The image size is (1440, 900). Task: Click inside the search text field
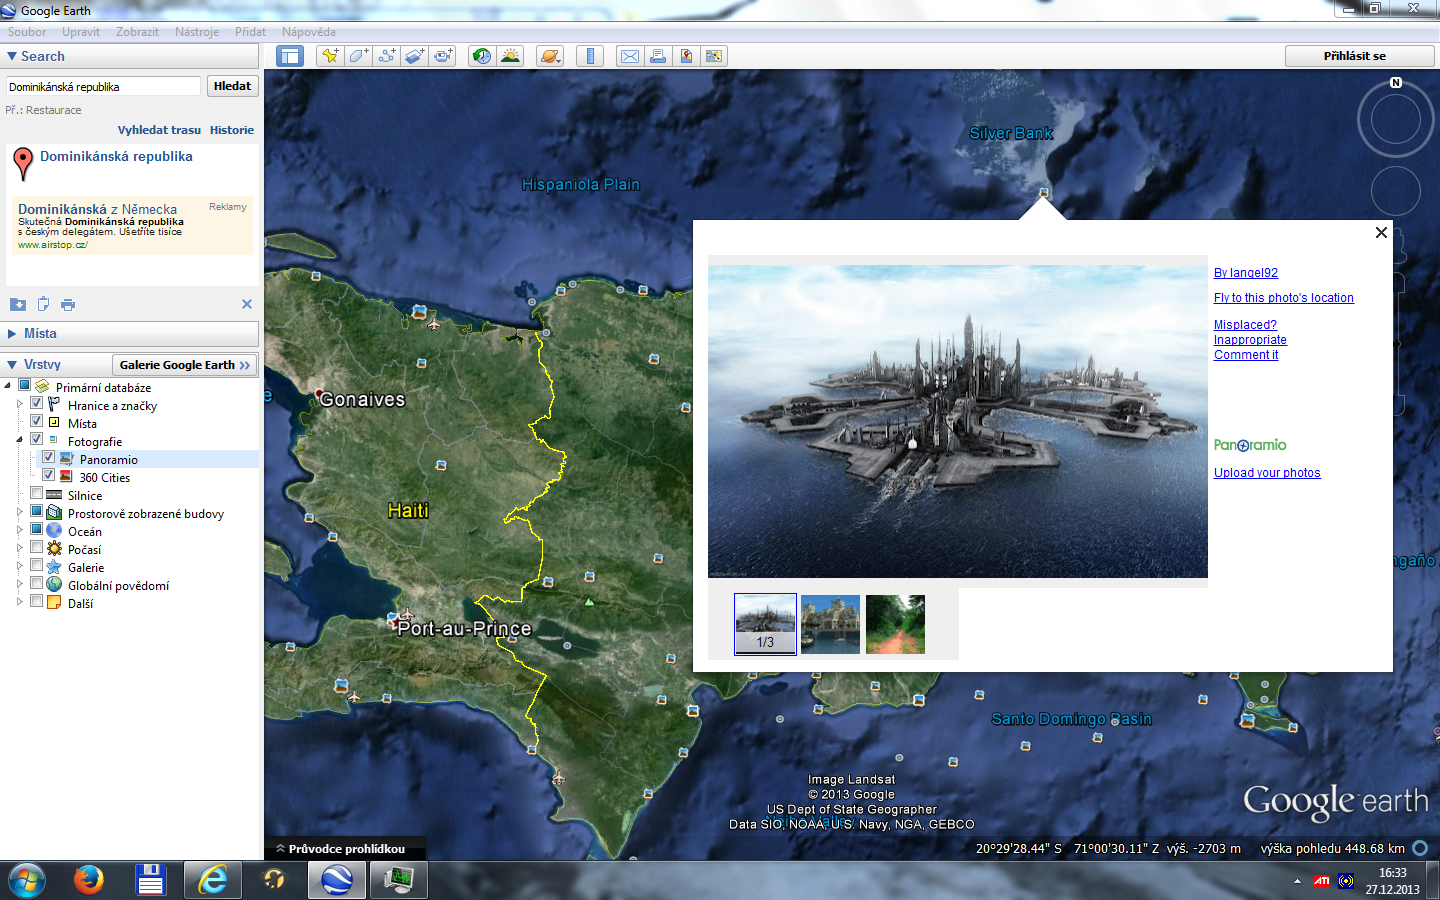pyautogui.click(x=104, y=87)
